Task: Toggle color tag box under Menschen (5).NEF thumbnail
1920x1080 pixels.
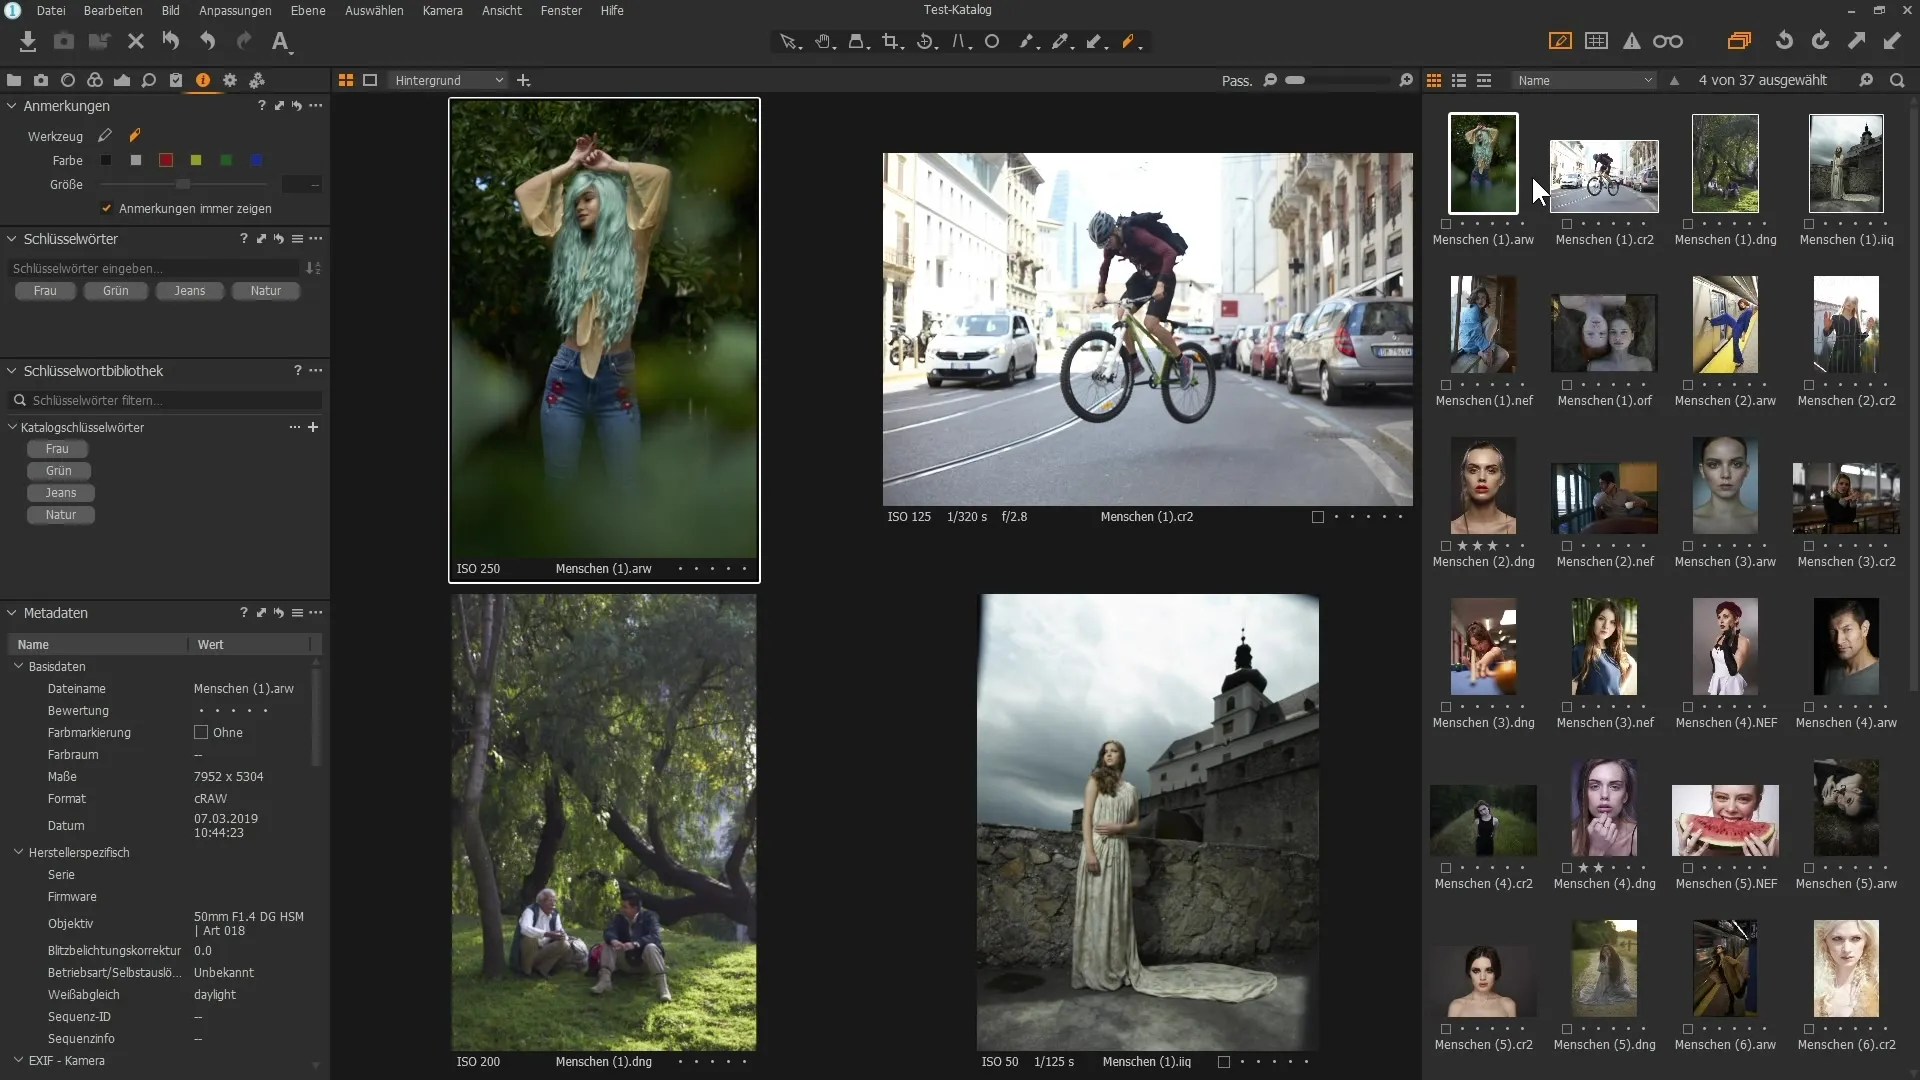Action: tap(1688, 868)
